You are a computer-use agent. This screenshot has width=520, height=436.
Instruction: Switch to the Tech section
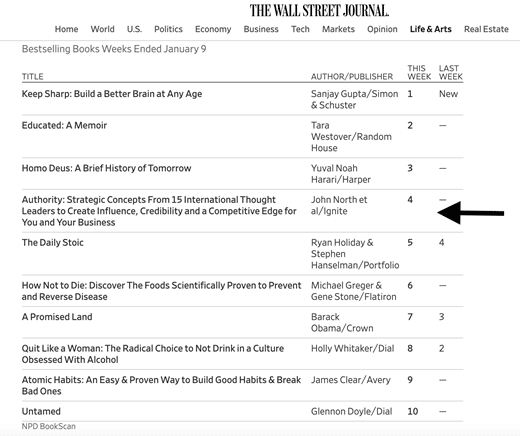coord(300,29)
